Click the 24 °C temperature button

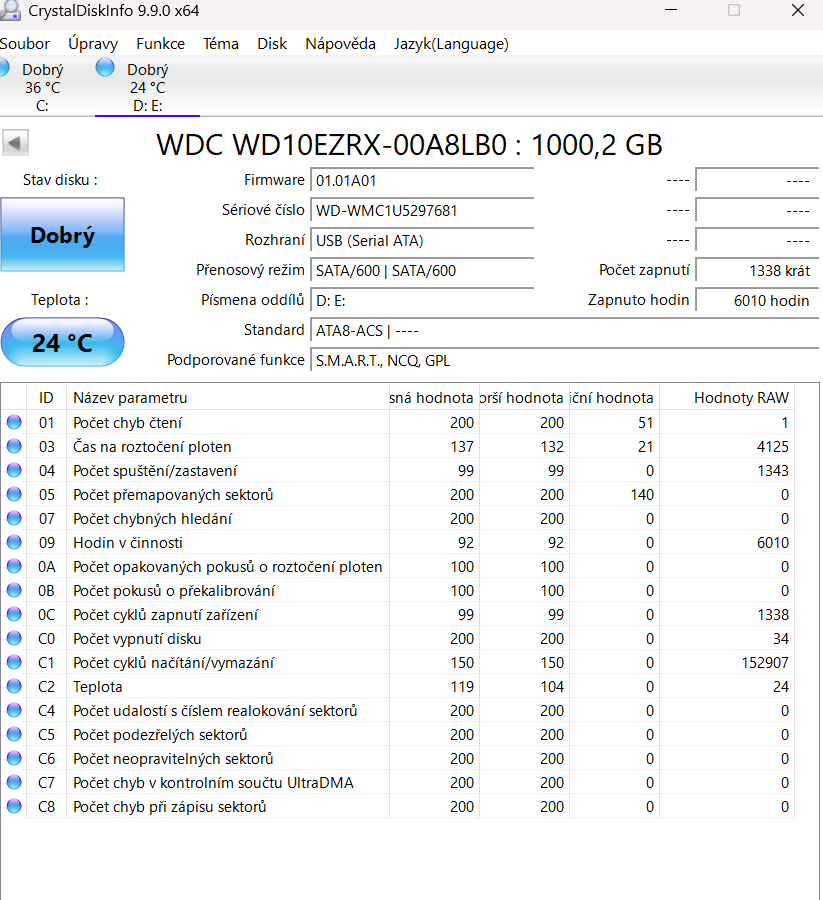[63, 342]
